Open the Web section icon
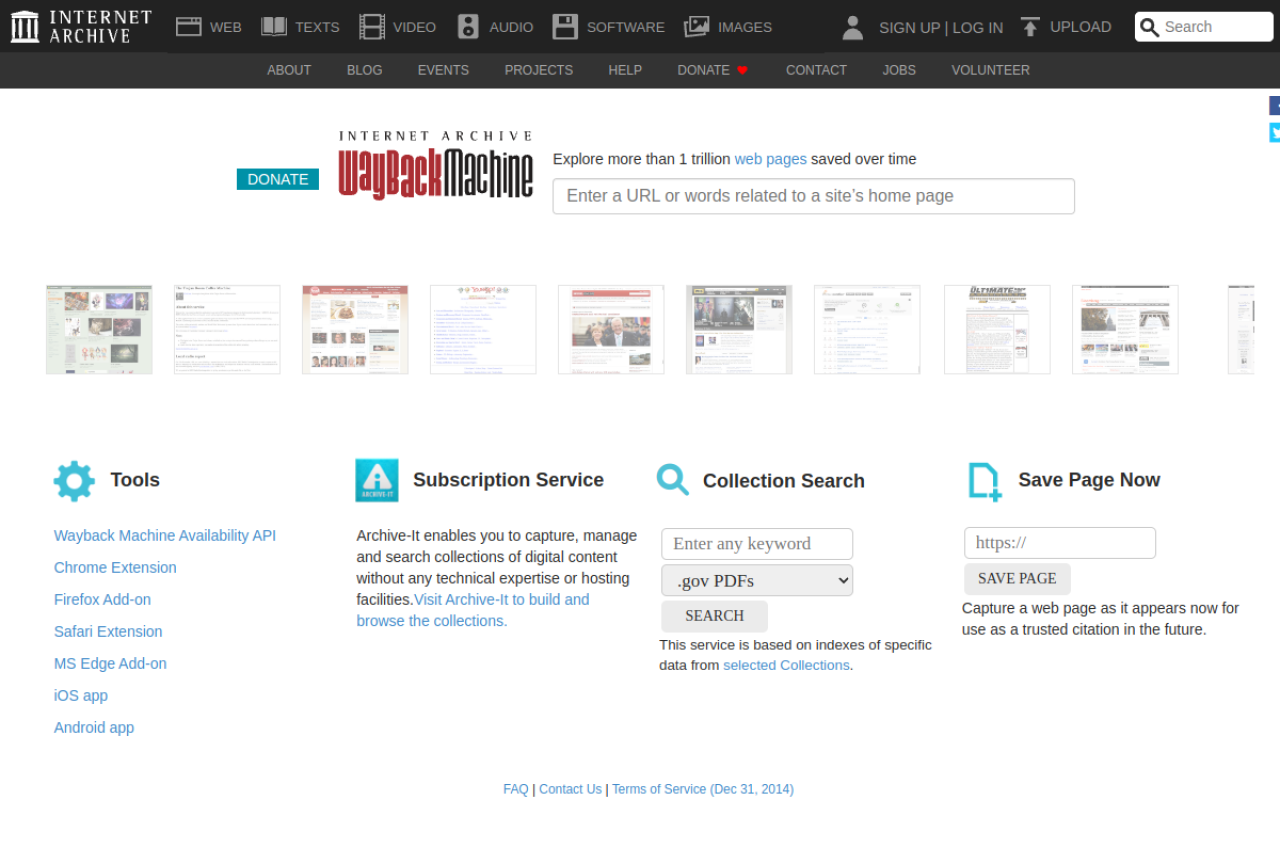This screenshot has width=1280, height=853. [189, 27]
